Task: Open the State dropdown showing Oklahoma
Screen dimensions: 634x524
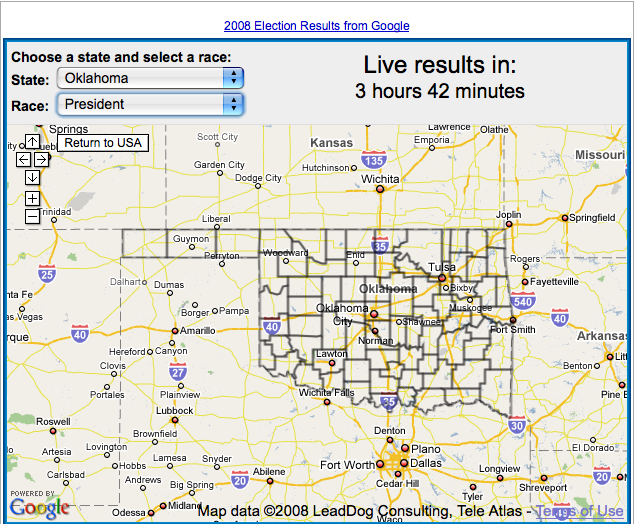Action: (151, 78)
